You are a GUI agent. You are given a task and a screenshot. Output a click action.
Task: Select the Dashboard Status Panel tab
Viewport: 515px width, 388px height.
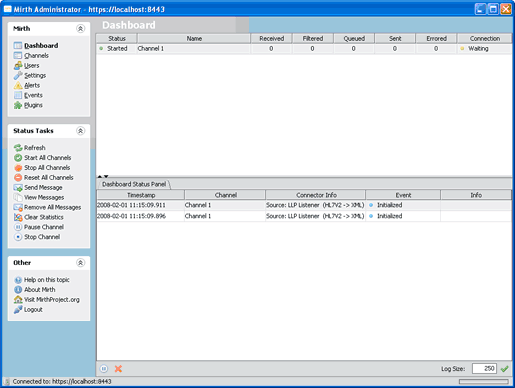[x=134, y=184]
